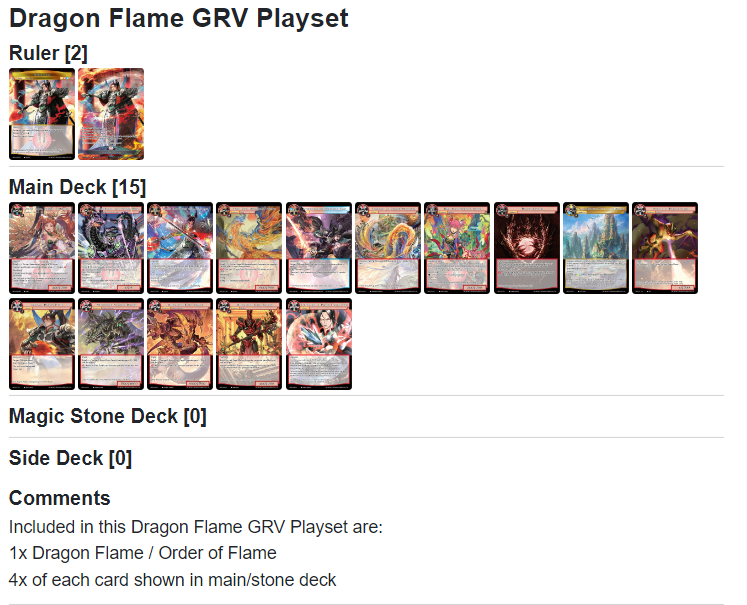Open the flame-bordered ruler card
Screen dimensions: 747x605
(111, 114)
